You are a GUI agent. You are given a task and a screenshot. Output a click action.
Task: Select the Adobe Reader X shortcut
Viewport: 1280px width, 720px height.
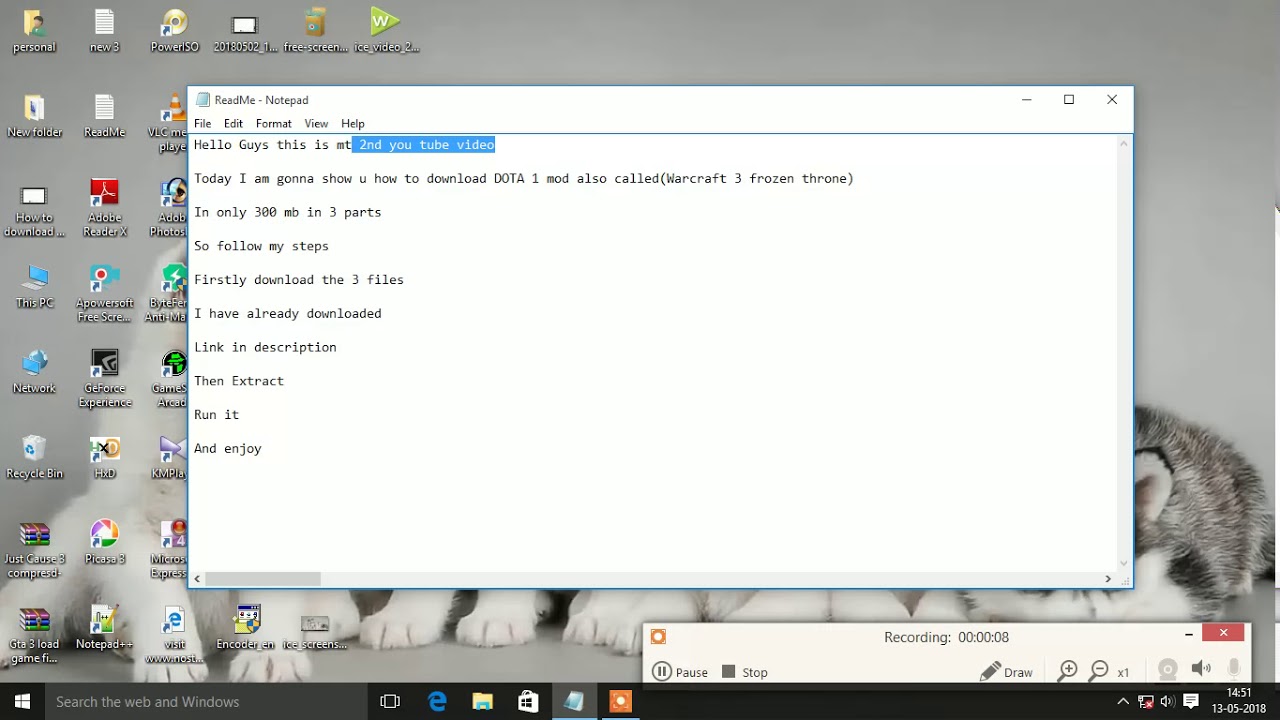click(x=104, y=209)
